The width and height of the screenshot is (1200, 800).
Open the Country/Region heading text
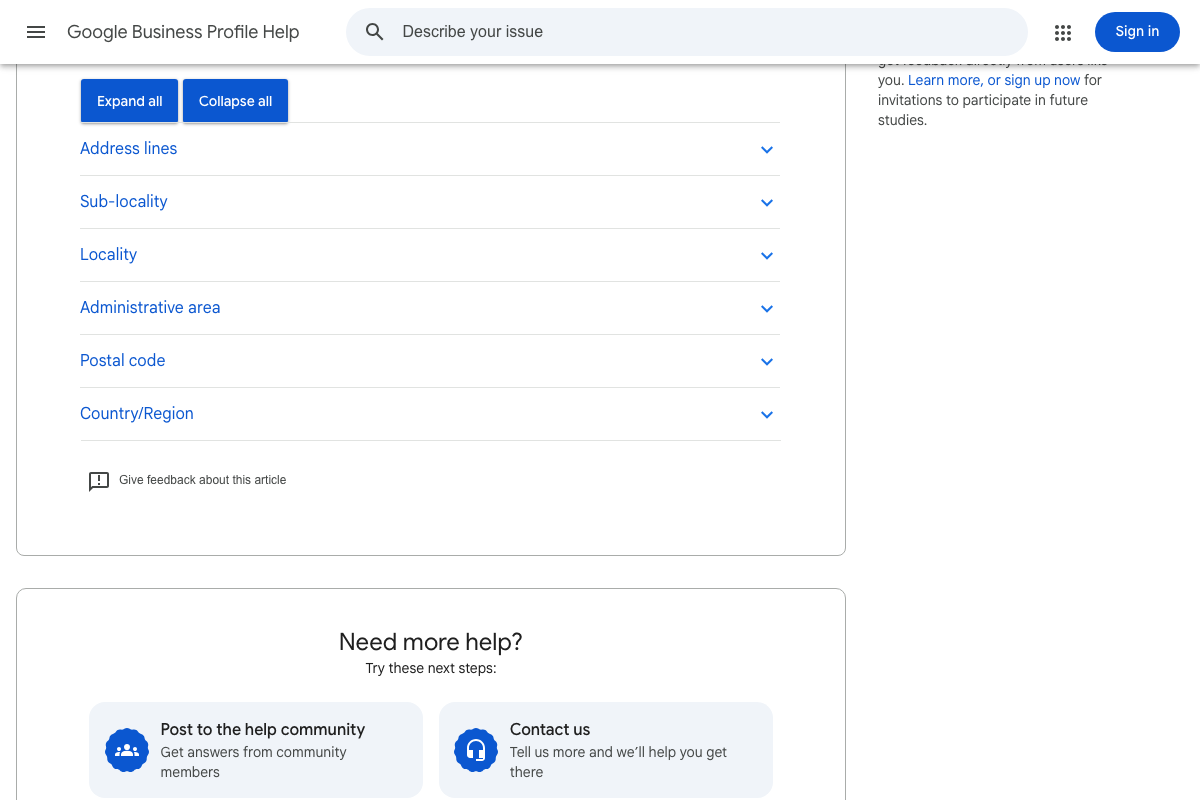137,414
